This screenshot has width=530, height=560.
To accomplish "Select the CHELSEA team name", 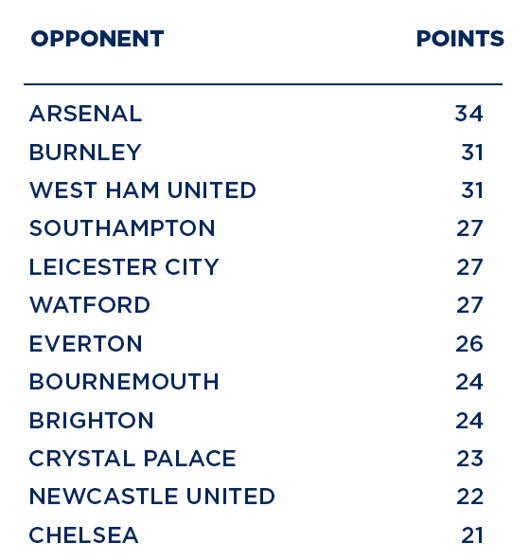I will pyautogui.click(x=84, y=535).
